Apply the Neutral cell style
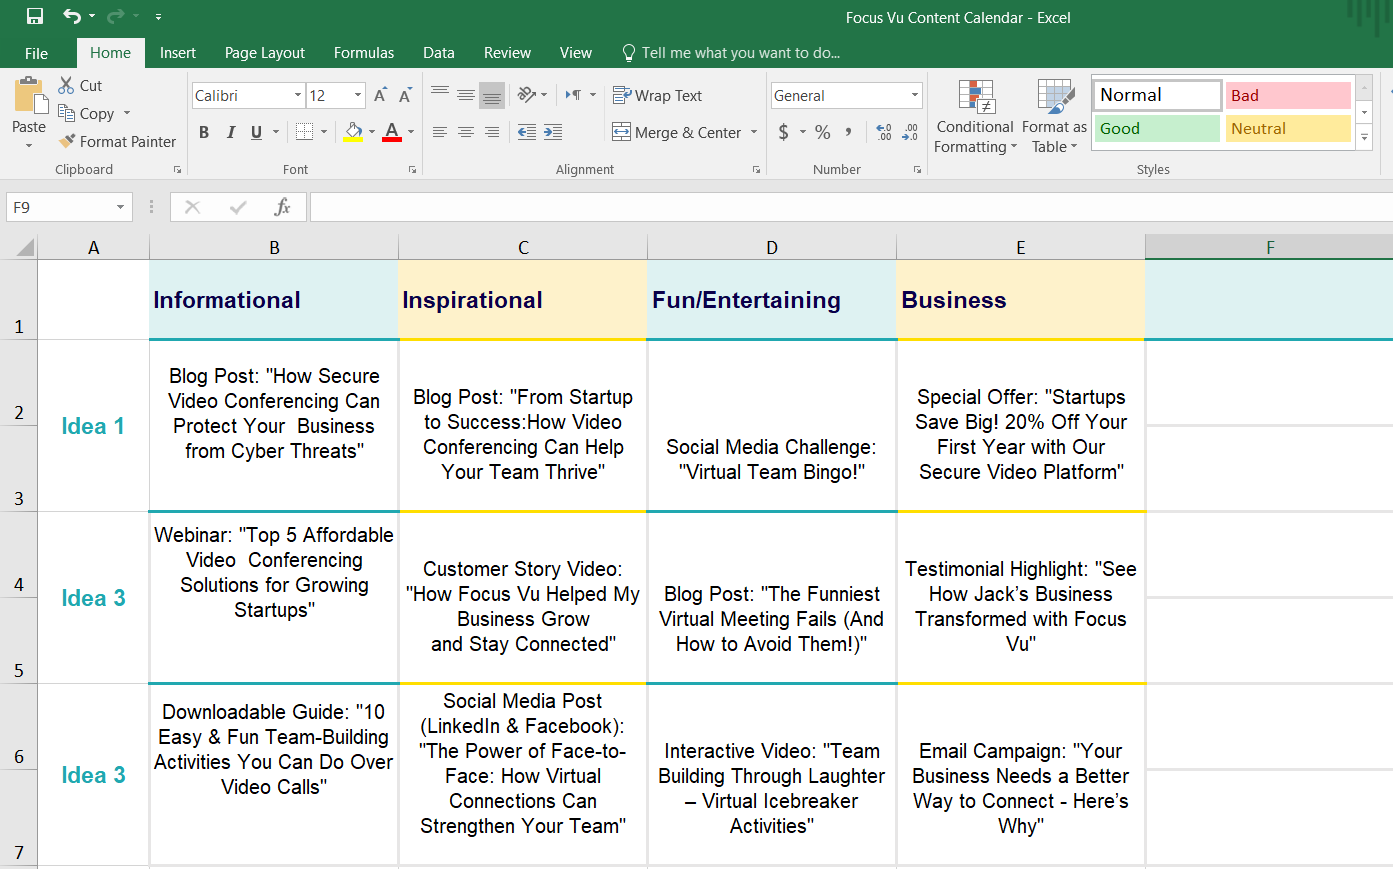 click(1288, 128)
